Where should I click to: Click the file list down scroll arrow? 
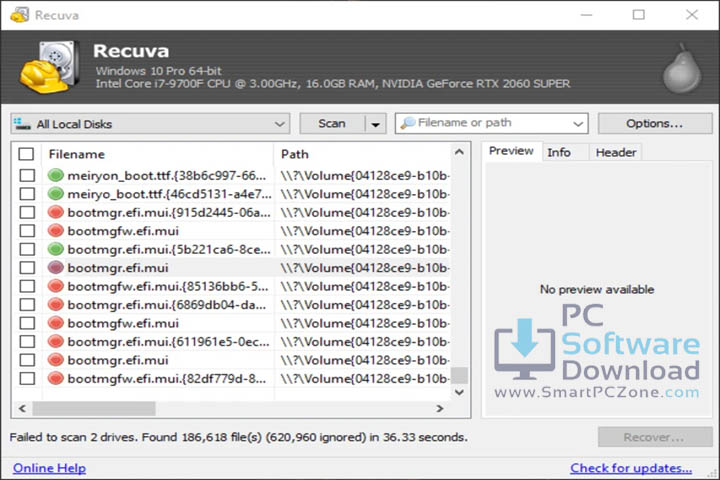pos(459,392)
